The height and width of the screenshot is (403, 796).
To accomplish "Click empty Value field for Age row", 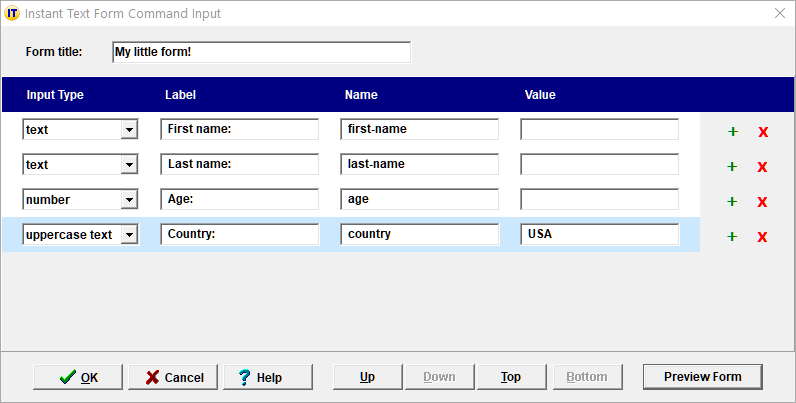I will tap(600, 199).
